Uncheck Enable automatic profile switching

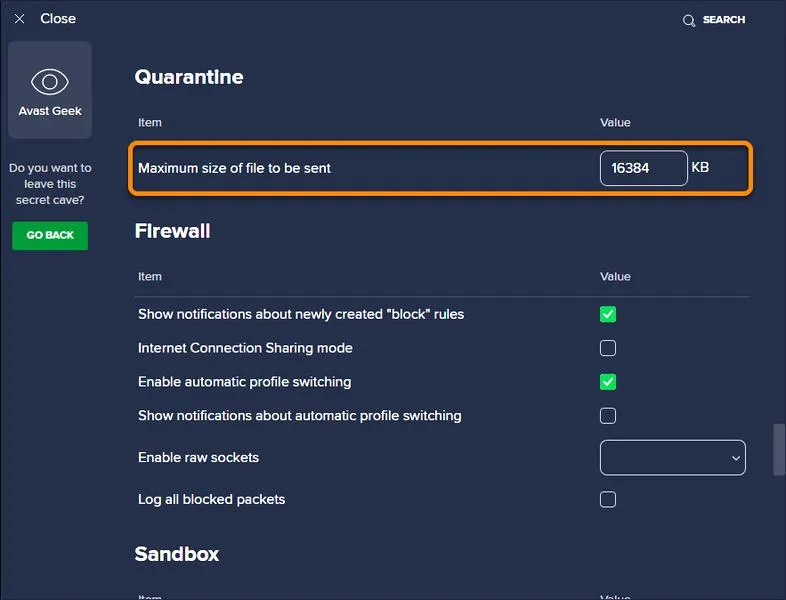pyautogui.click(x=608, y=382)
